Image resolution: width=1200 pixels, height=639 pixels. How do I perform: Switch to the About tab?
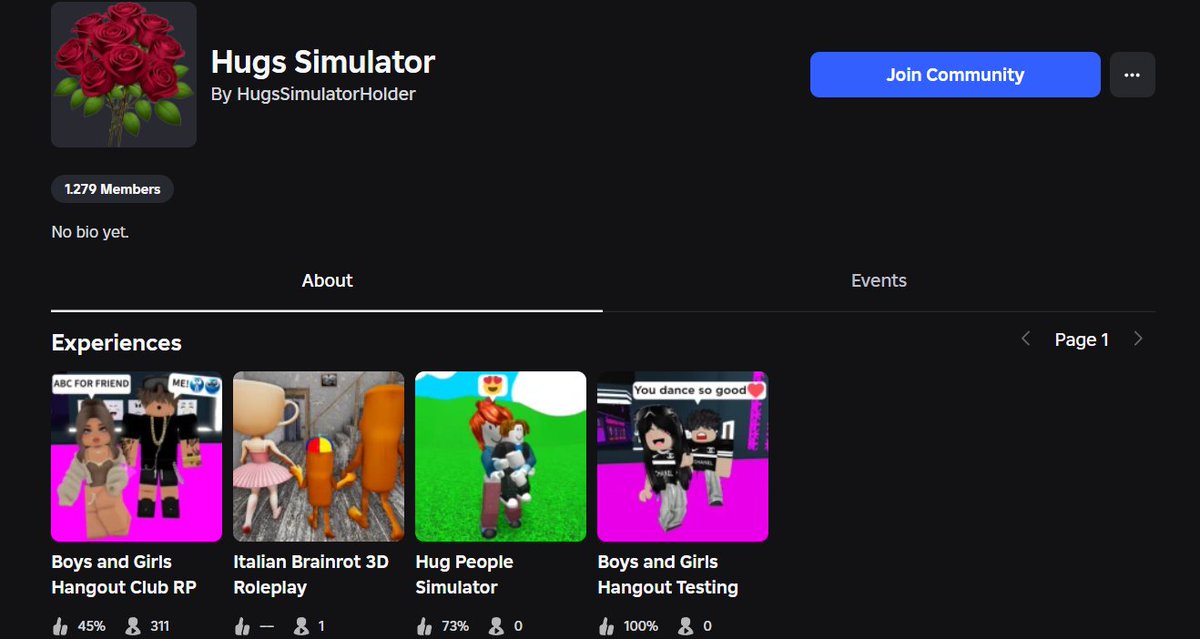(x=327, y=281)
